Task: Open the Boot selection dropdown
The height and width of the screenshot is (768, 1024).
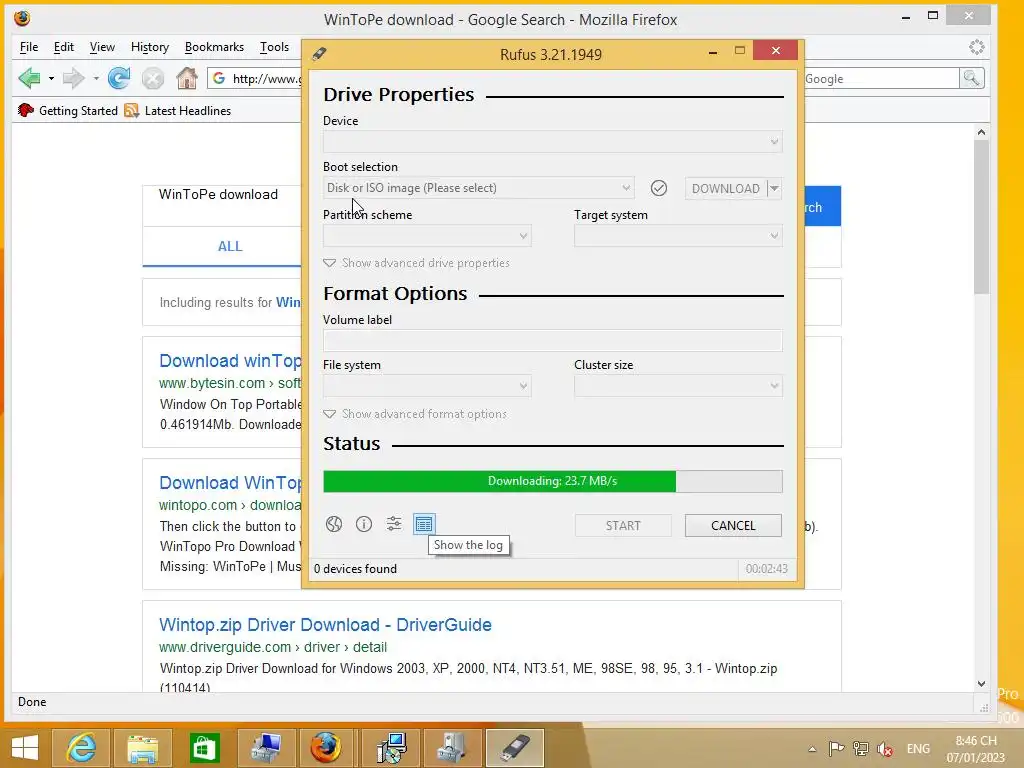Action: click(x=479, y=188)
